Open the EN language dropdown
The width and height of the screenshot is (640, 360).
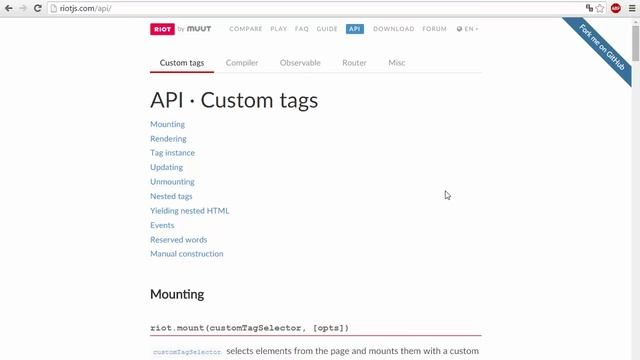pyautogui.click(x=467, y=29)
